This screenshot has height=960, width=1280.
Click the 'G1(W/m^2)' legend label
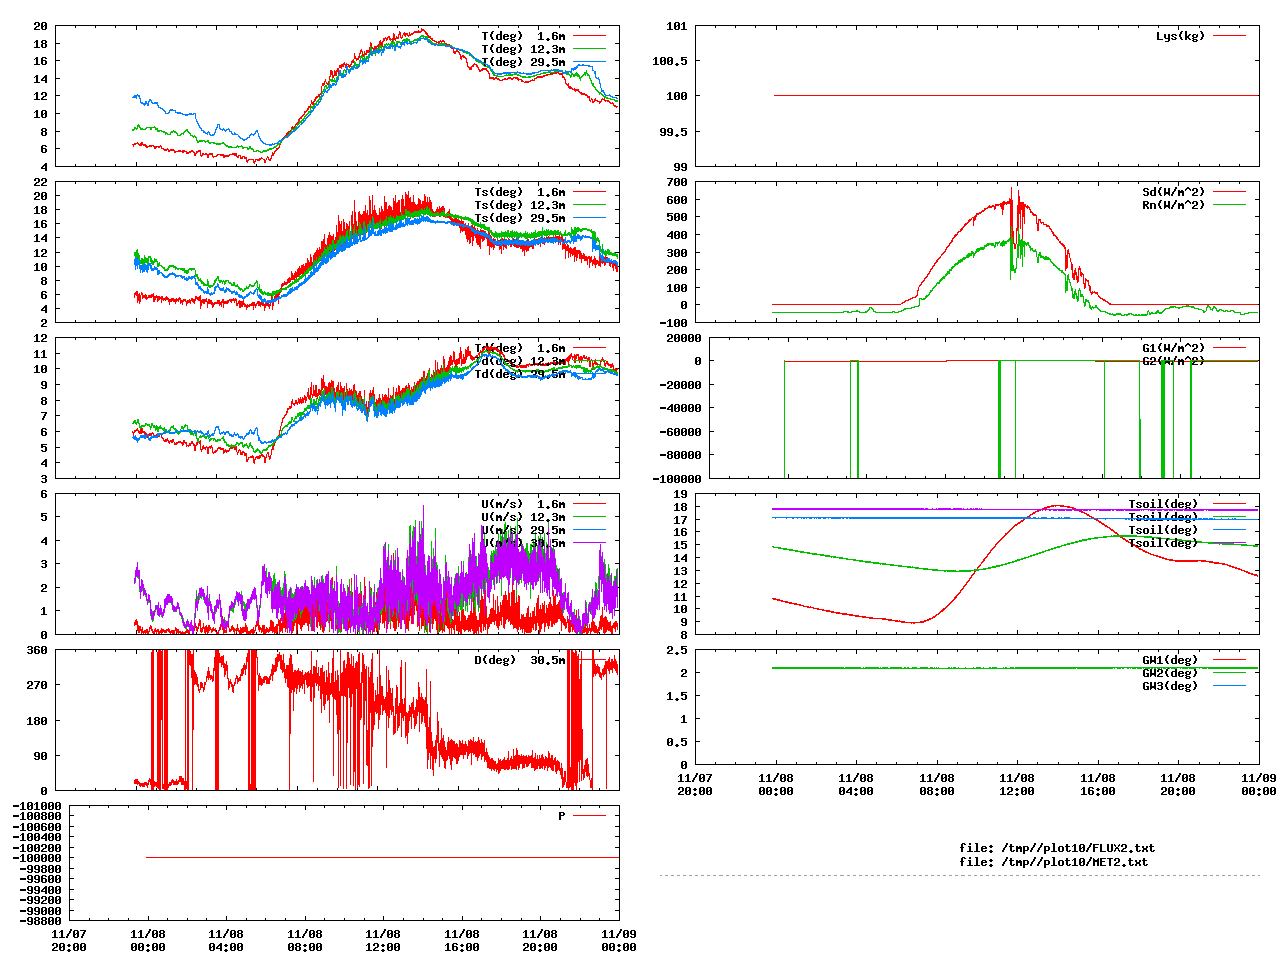coord(1173,348)
